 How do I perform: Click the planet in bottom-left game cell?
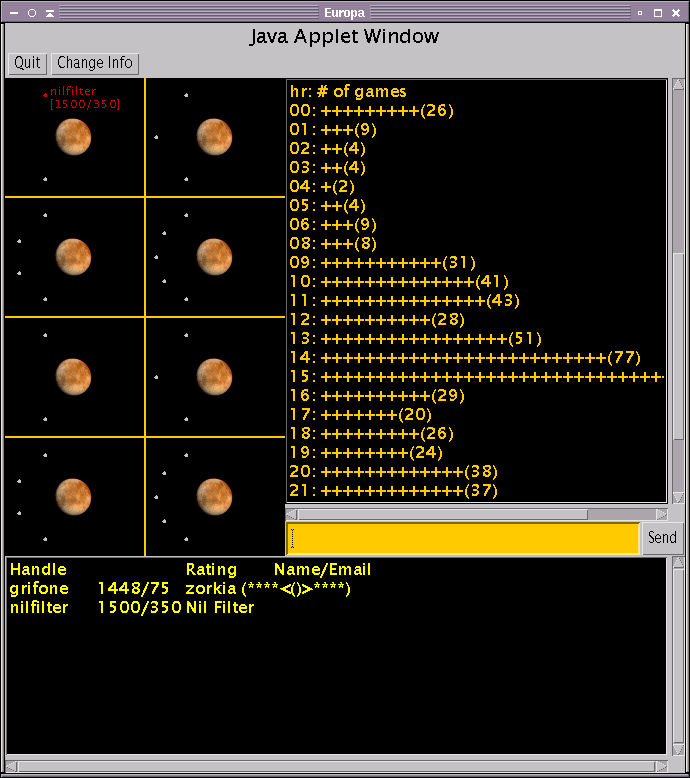(x=73, y=496)
